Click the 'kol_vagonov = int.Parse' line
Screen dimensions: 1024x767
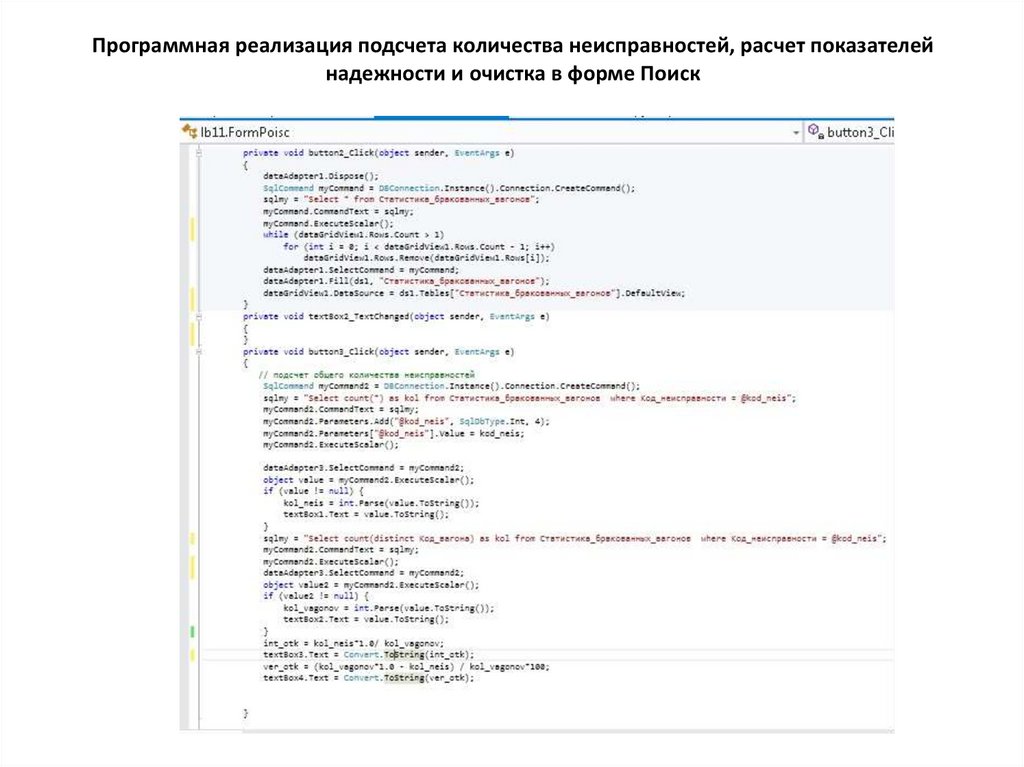tap(389, 608)
